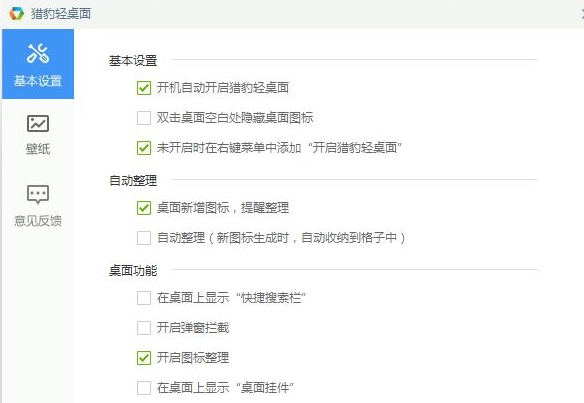
Task: Click the 开启图标整理 label text
Action: [x=193, y=358]
